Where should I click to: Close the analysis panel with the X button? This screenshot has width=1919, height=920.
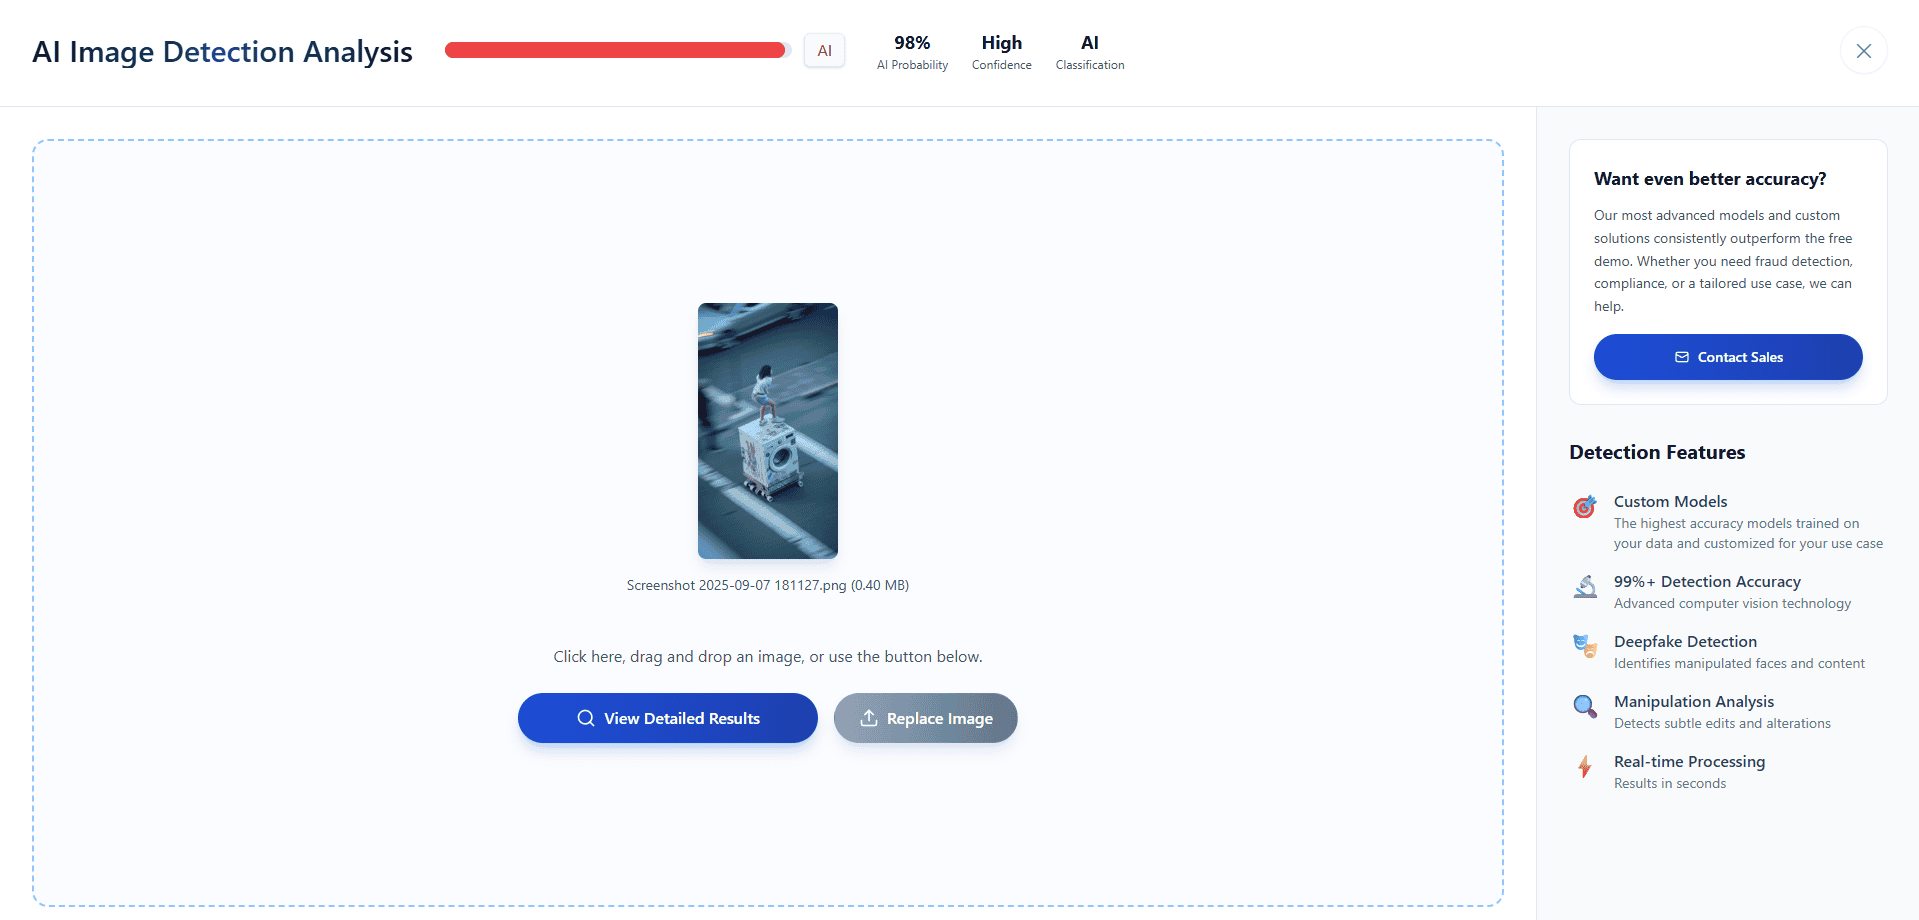1863,51
